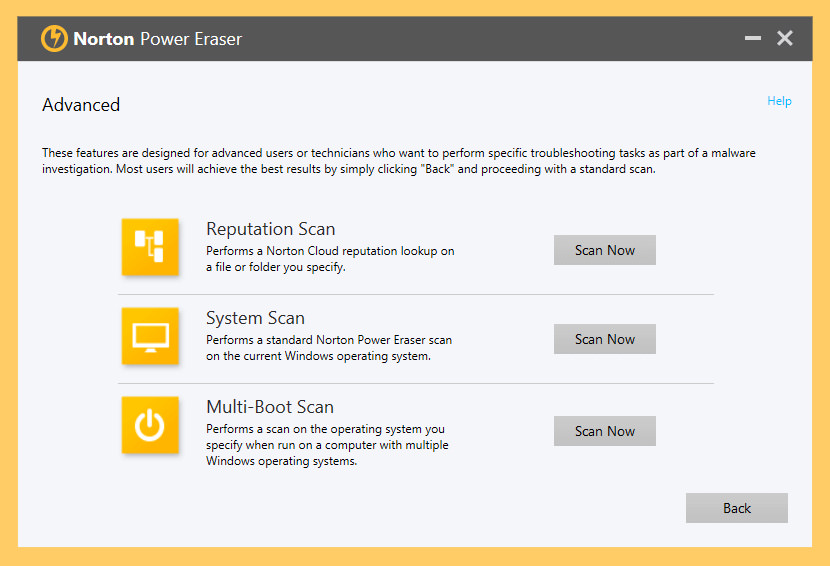Select the System Scan heading
This screenshot has height=566, width=830.
[255, 318]
